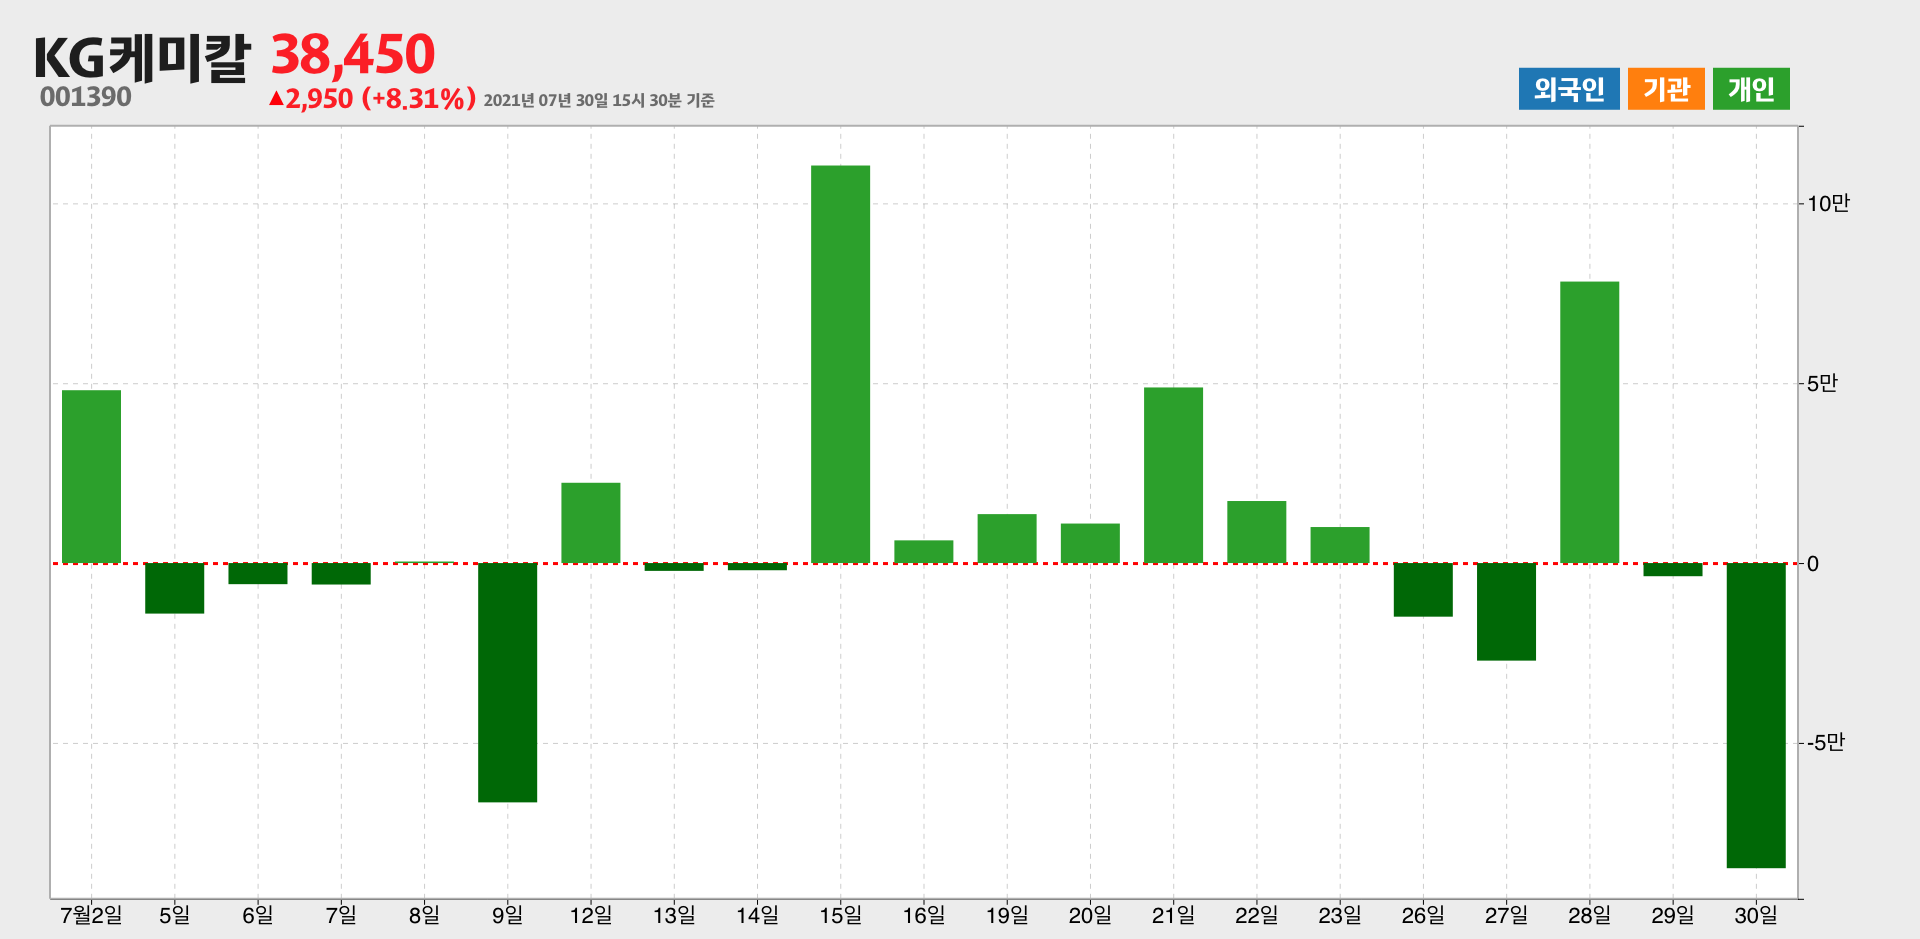Click the x-axis label 30일
This screenshot has width=1920, height=939.
[x=1756, y=915]
